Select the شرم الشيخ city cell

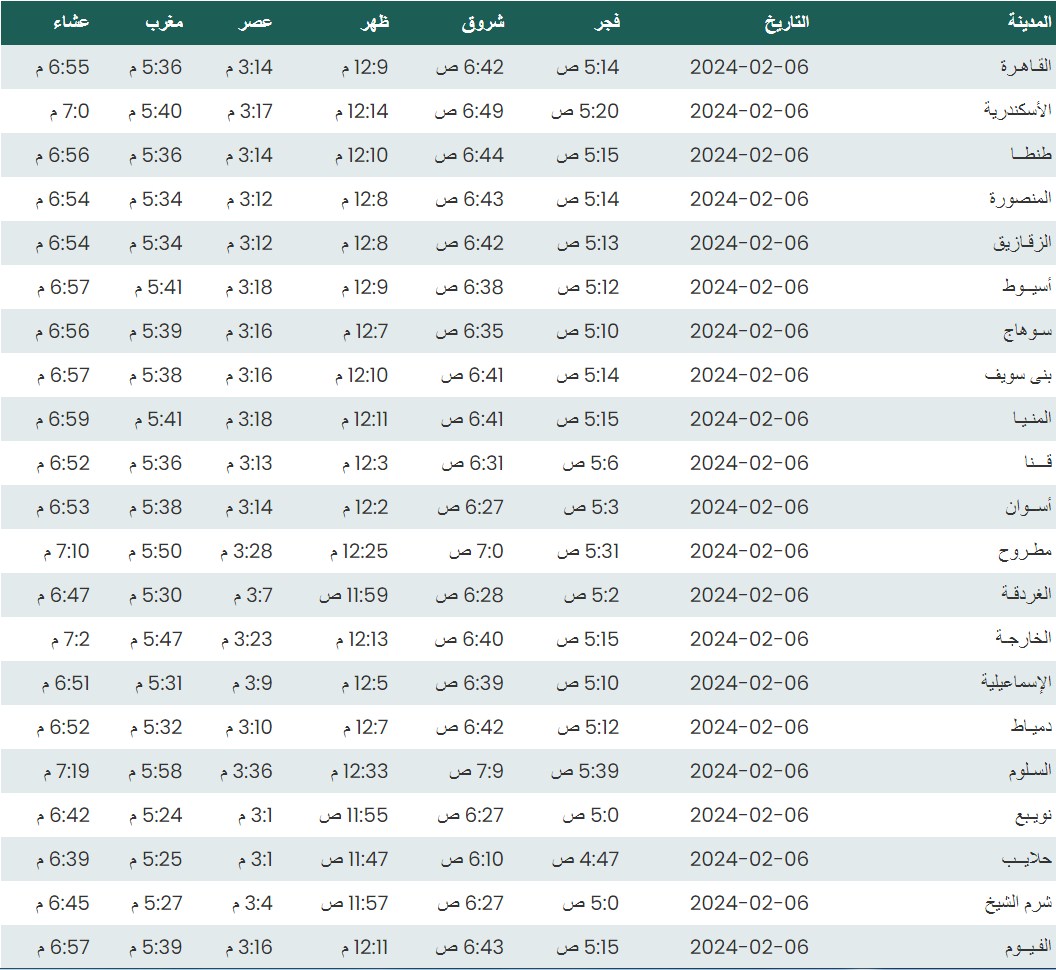1018,903
